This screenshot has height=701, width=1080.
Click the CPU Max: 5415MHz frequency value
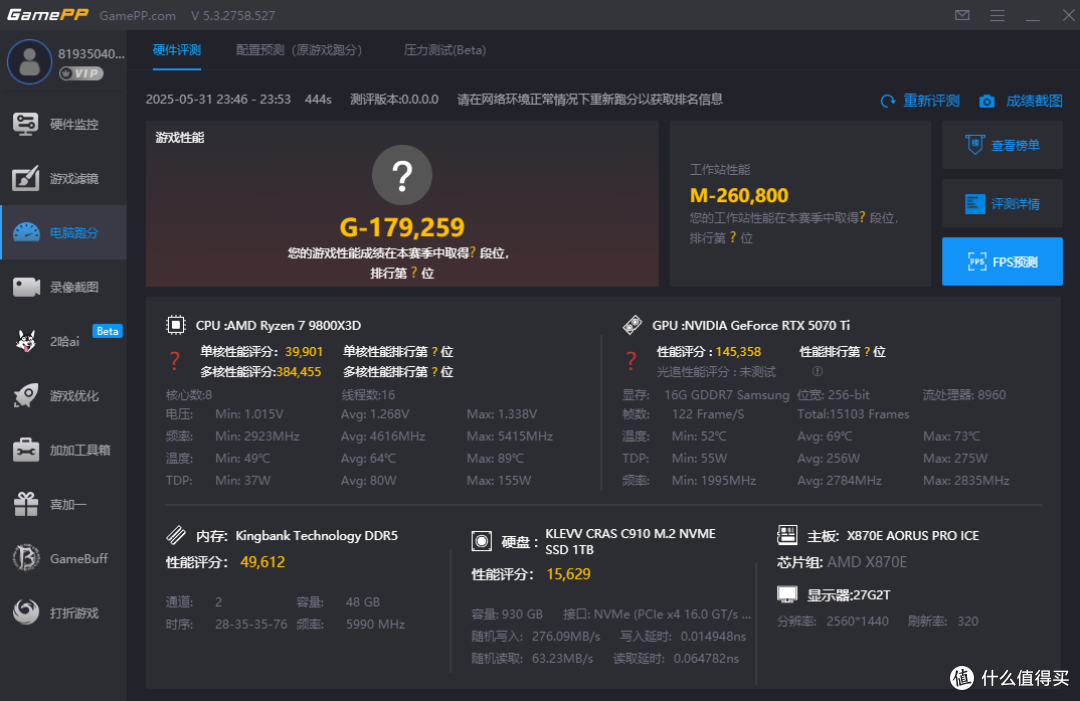point(510,436)
